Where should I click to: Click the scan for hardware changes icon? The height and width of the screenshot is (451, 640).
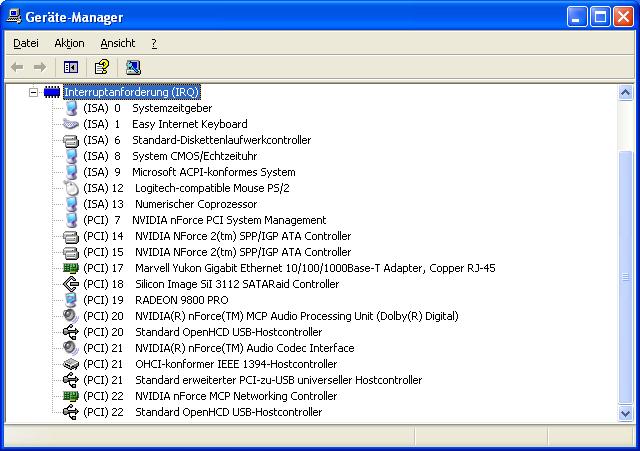click(x=133, y=67)
